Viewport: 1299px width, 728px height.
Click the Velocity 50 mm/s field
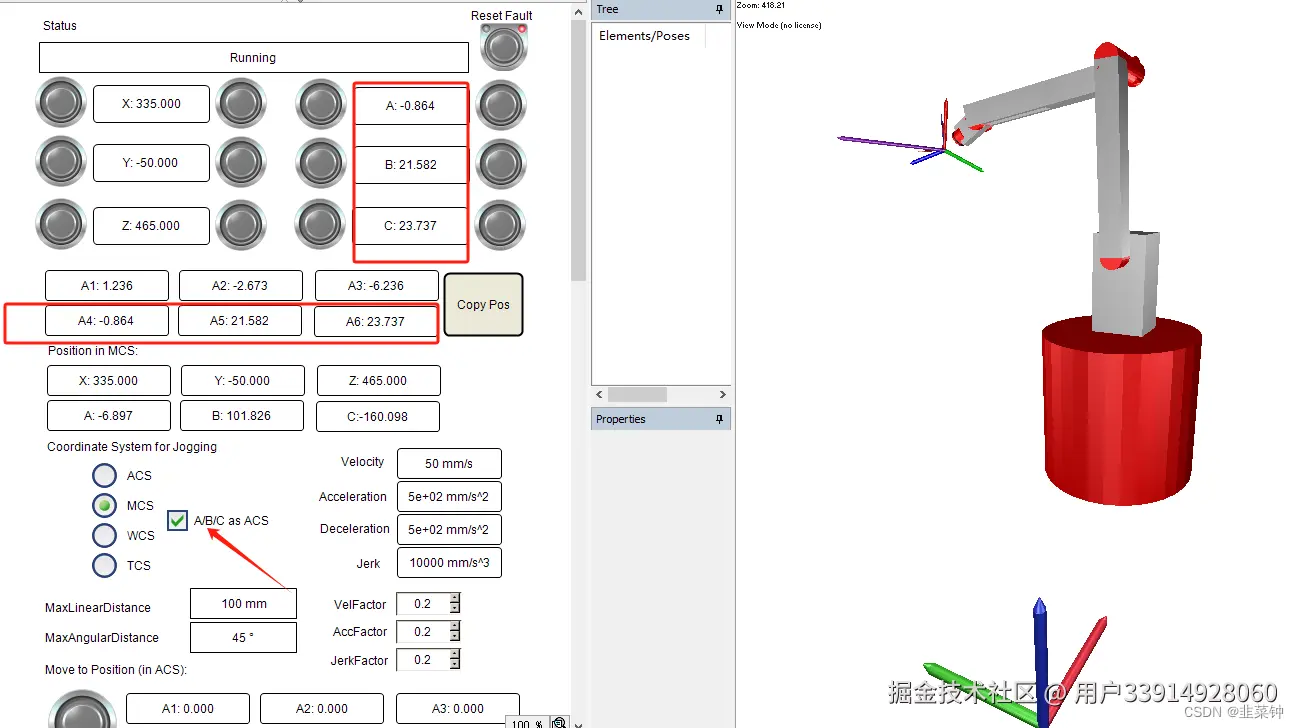[449, 464]
